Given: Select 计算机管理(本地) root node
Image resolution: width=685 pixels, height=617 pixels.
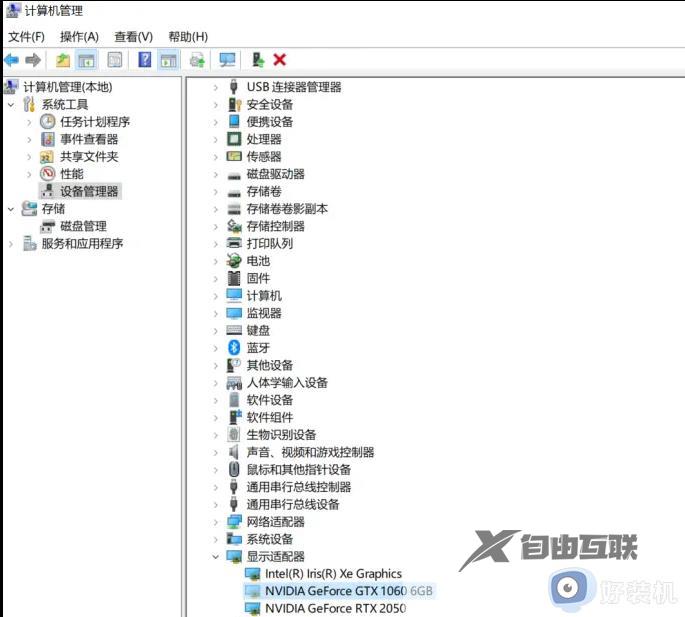Looking at the screenshot, I should pyautogui.click(x=68, y=87).
